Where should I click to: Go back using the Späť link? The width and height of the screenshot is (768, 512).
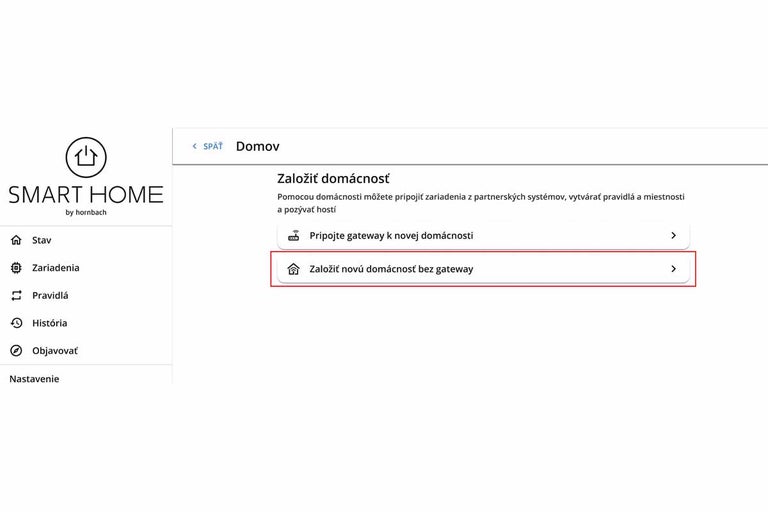(213, 146)
